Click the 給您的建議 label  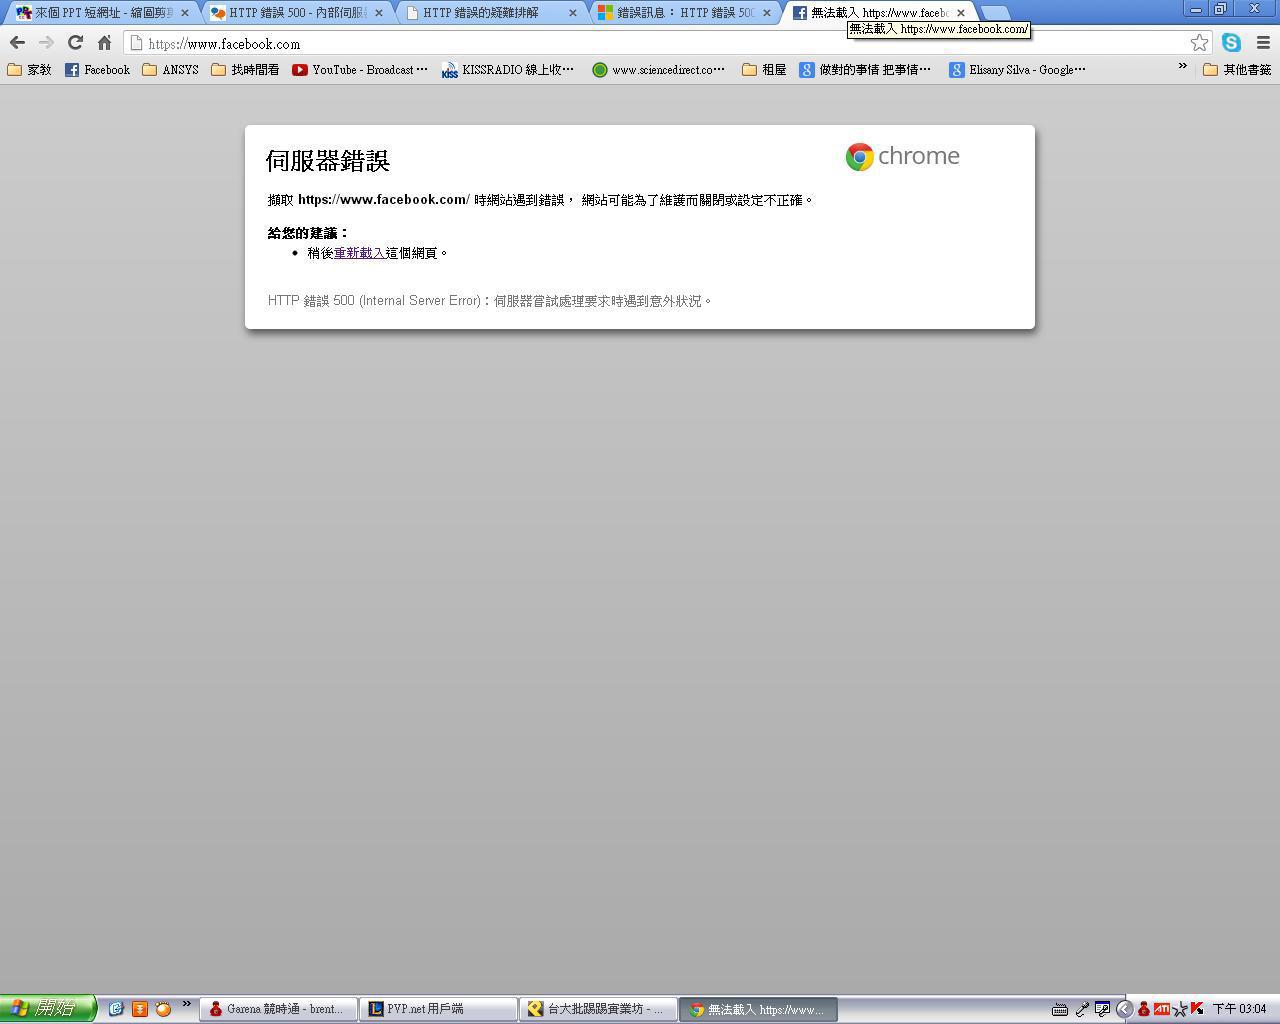point(308,233)
